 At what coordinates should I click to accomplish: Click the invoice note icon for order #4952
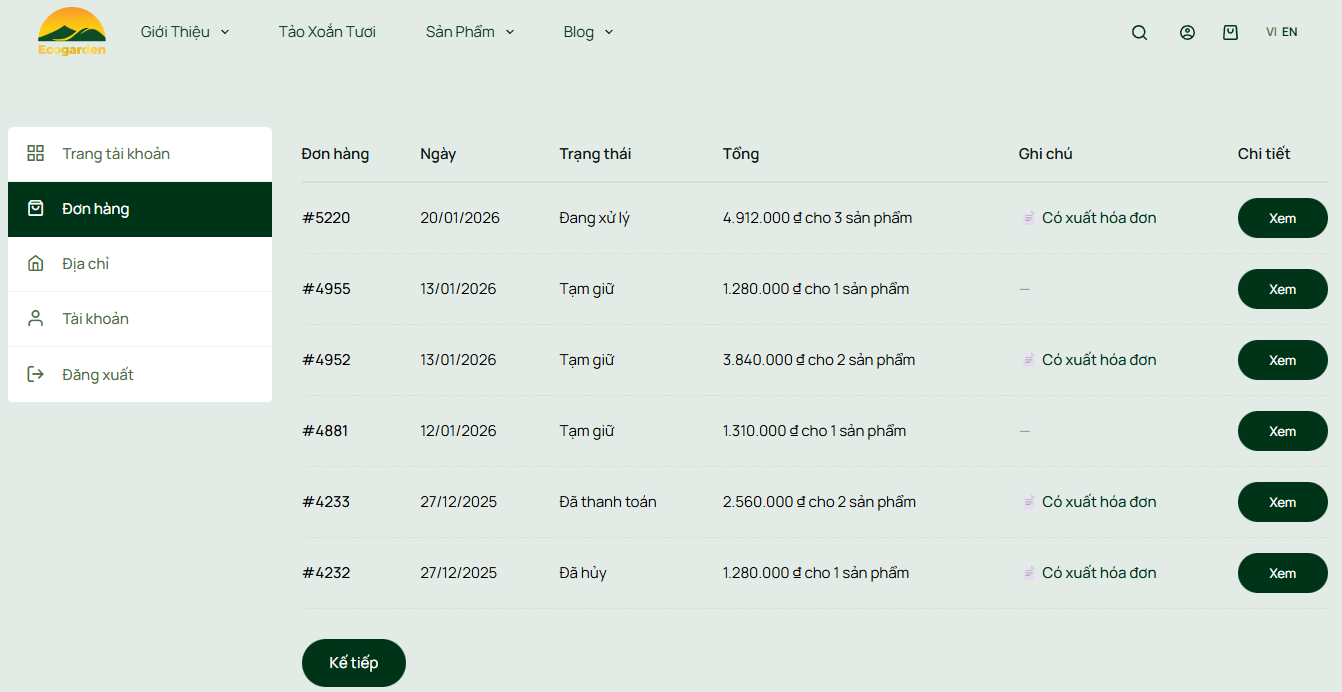1028,360
